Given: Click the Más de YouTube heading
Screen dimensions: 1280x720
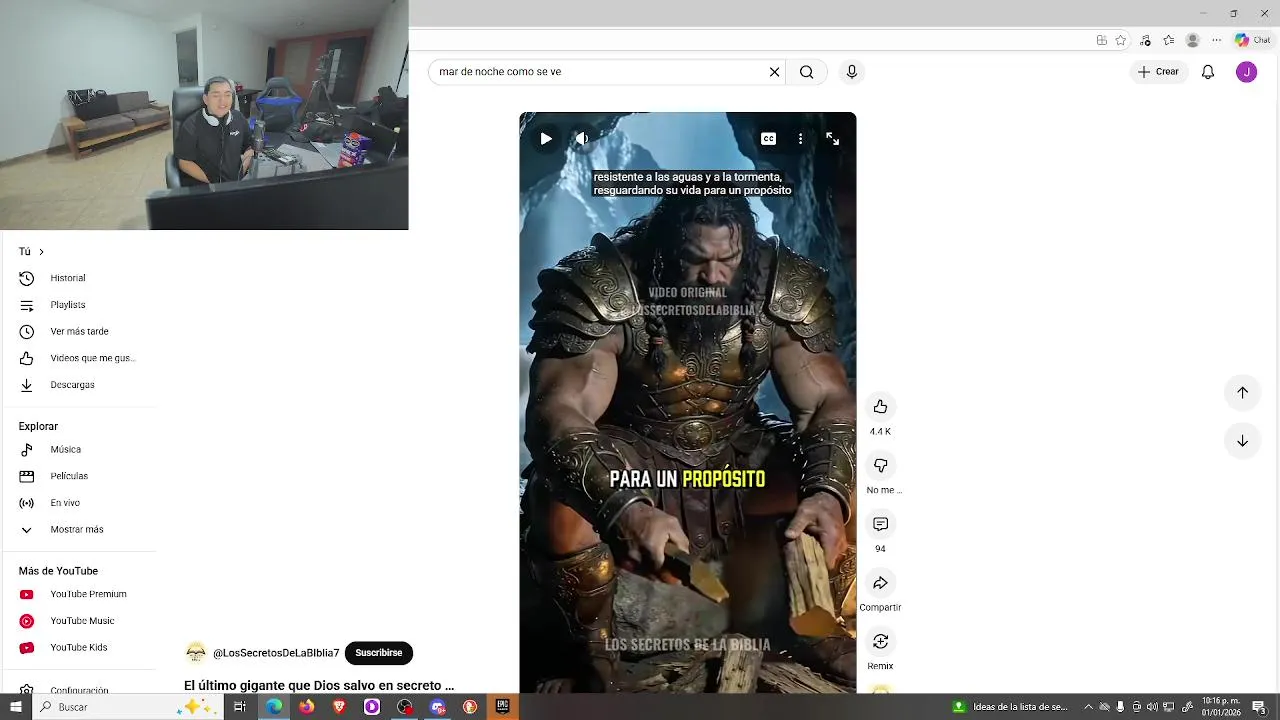Looking at the screenshot, I should click(x=58, y=571).
